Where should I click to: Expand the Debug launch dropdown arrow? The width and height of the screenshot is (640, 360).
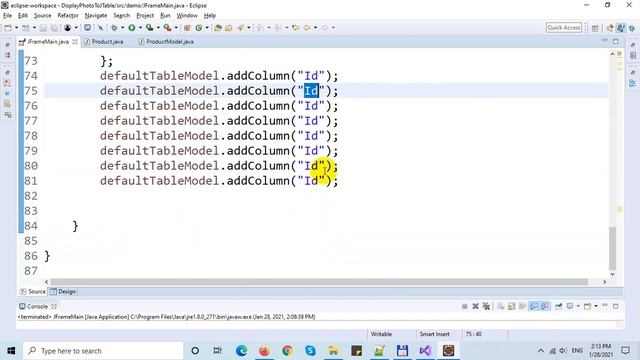tap(122, 28)
